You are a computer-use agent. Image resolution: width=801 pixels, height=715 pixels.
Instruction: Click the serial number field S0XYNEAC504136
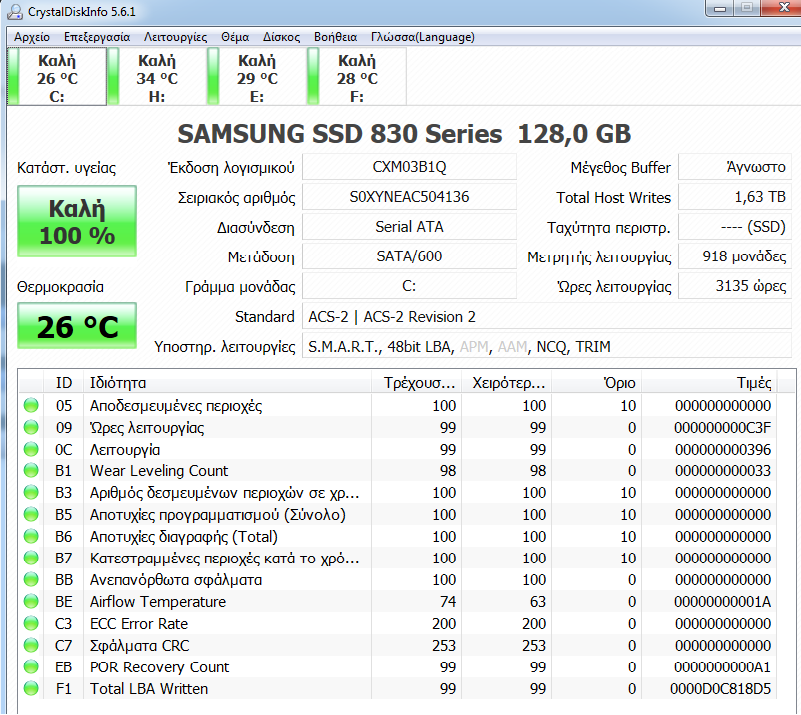tap(409, 197)
